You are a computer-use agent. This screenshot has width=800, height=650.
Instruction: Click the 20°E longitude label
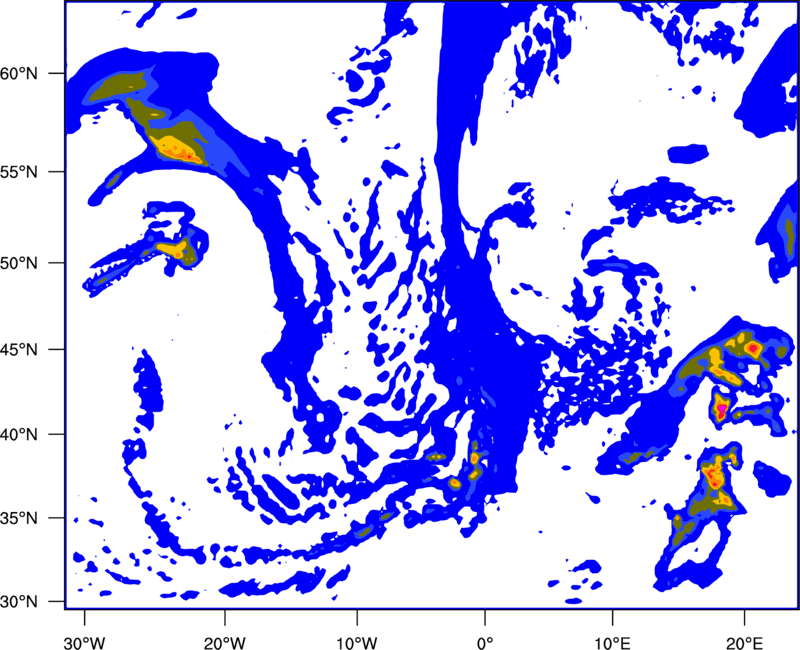click(744, 643)
